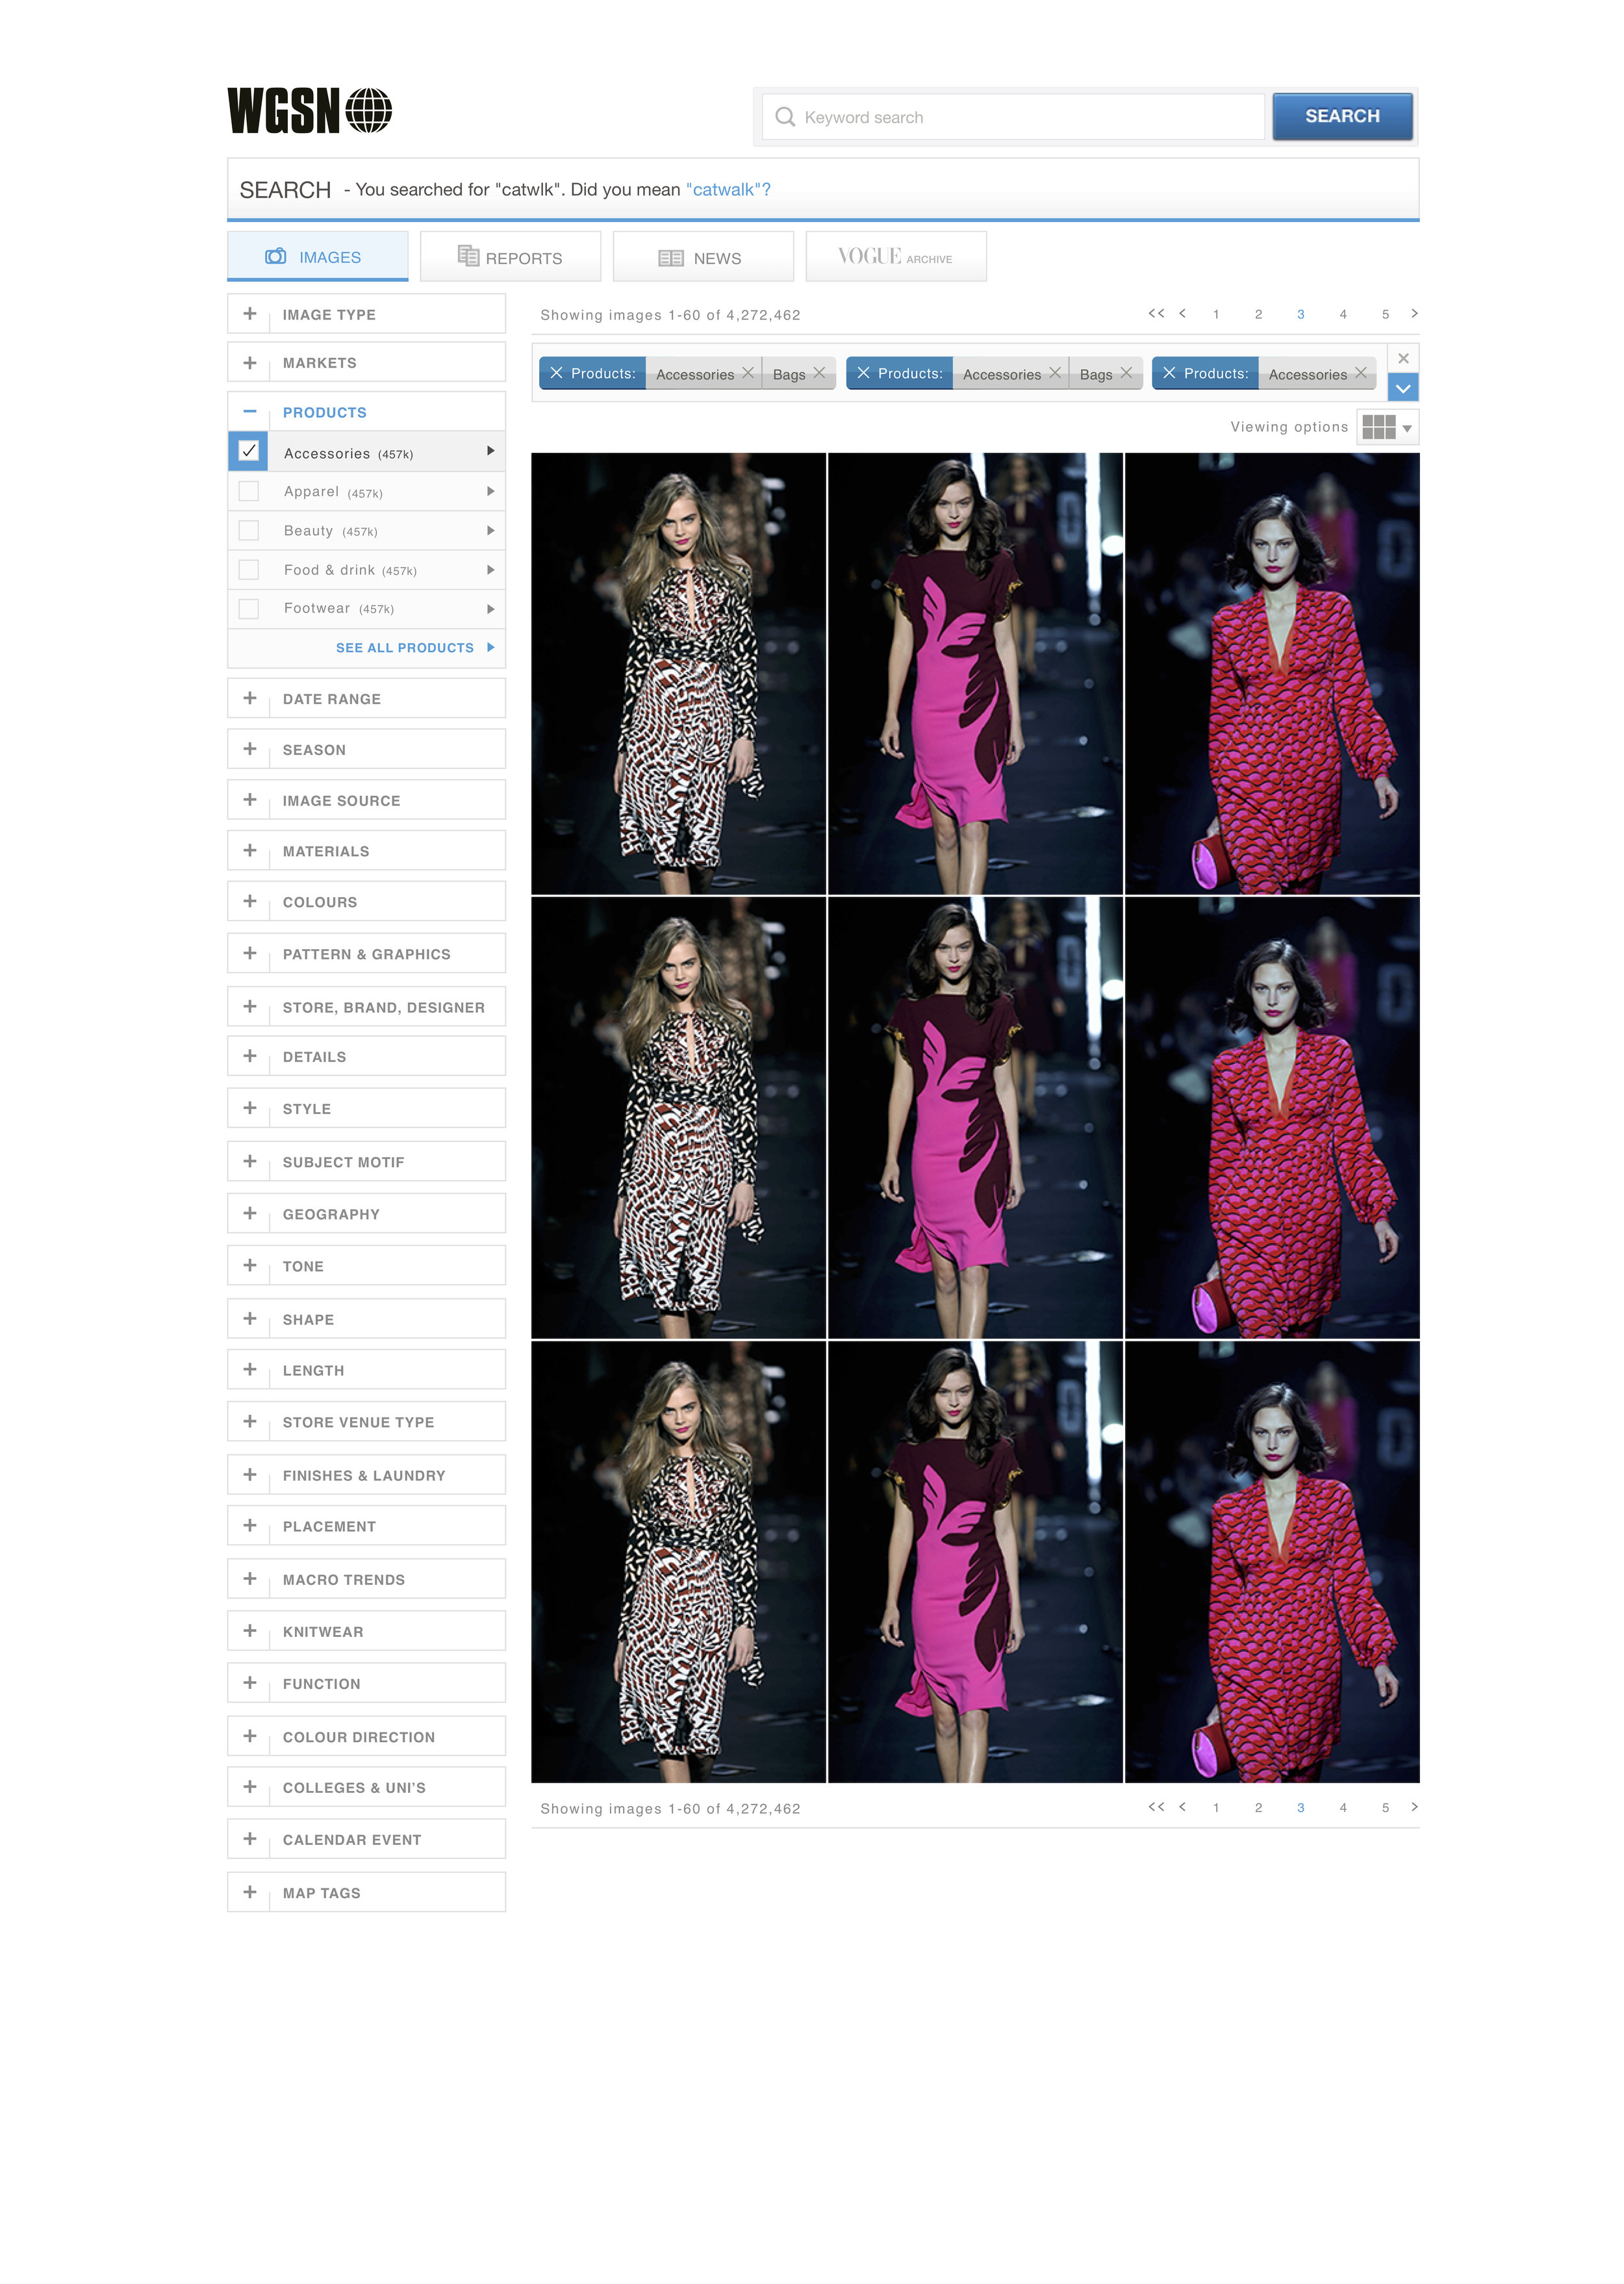Go to previous page in bottom pagination

1183,1806
